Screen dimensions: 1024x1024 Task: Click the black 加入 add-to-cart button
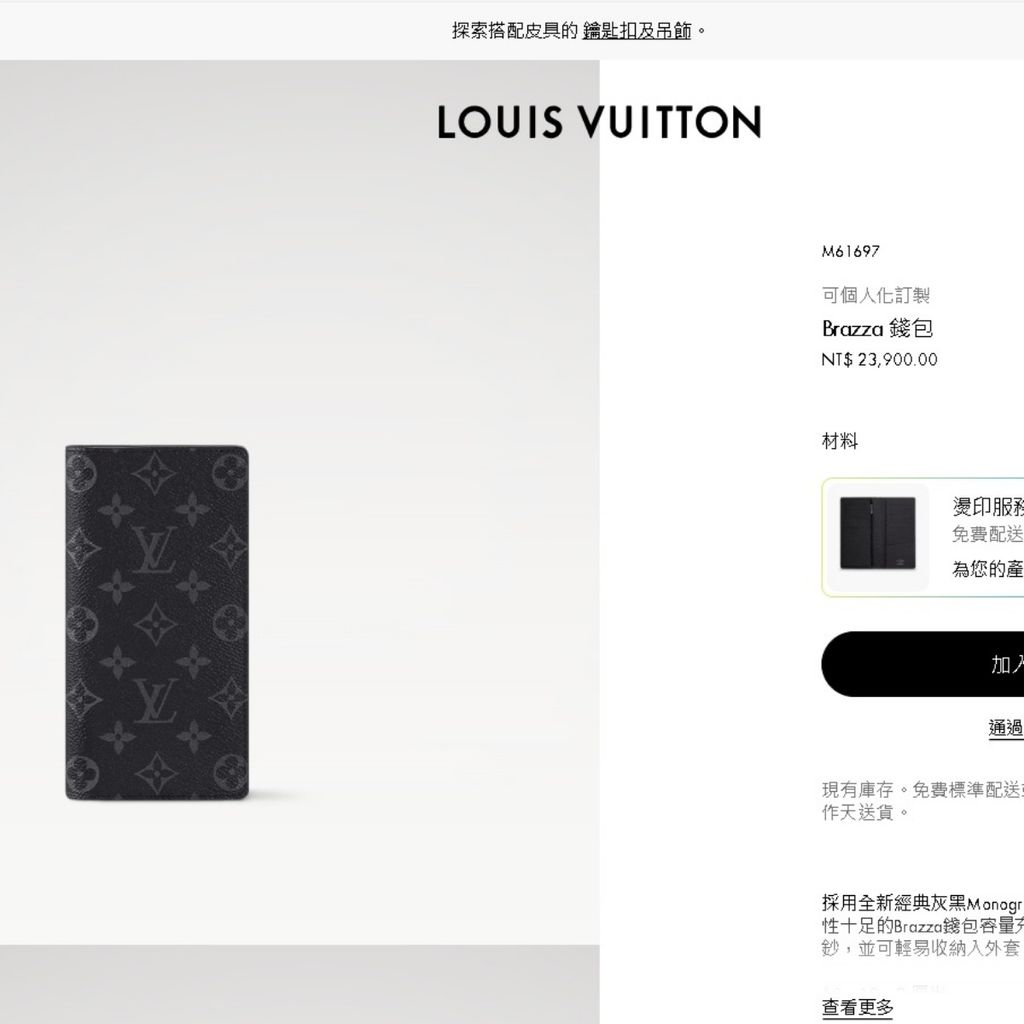pyautogui.click(x=923, y=664)
